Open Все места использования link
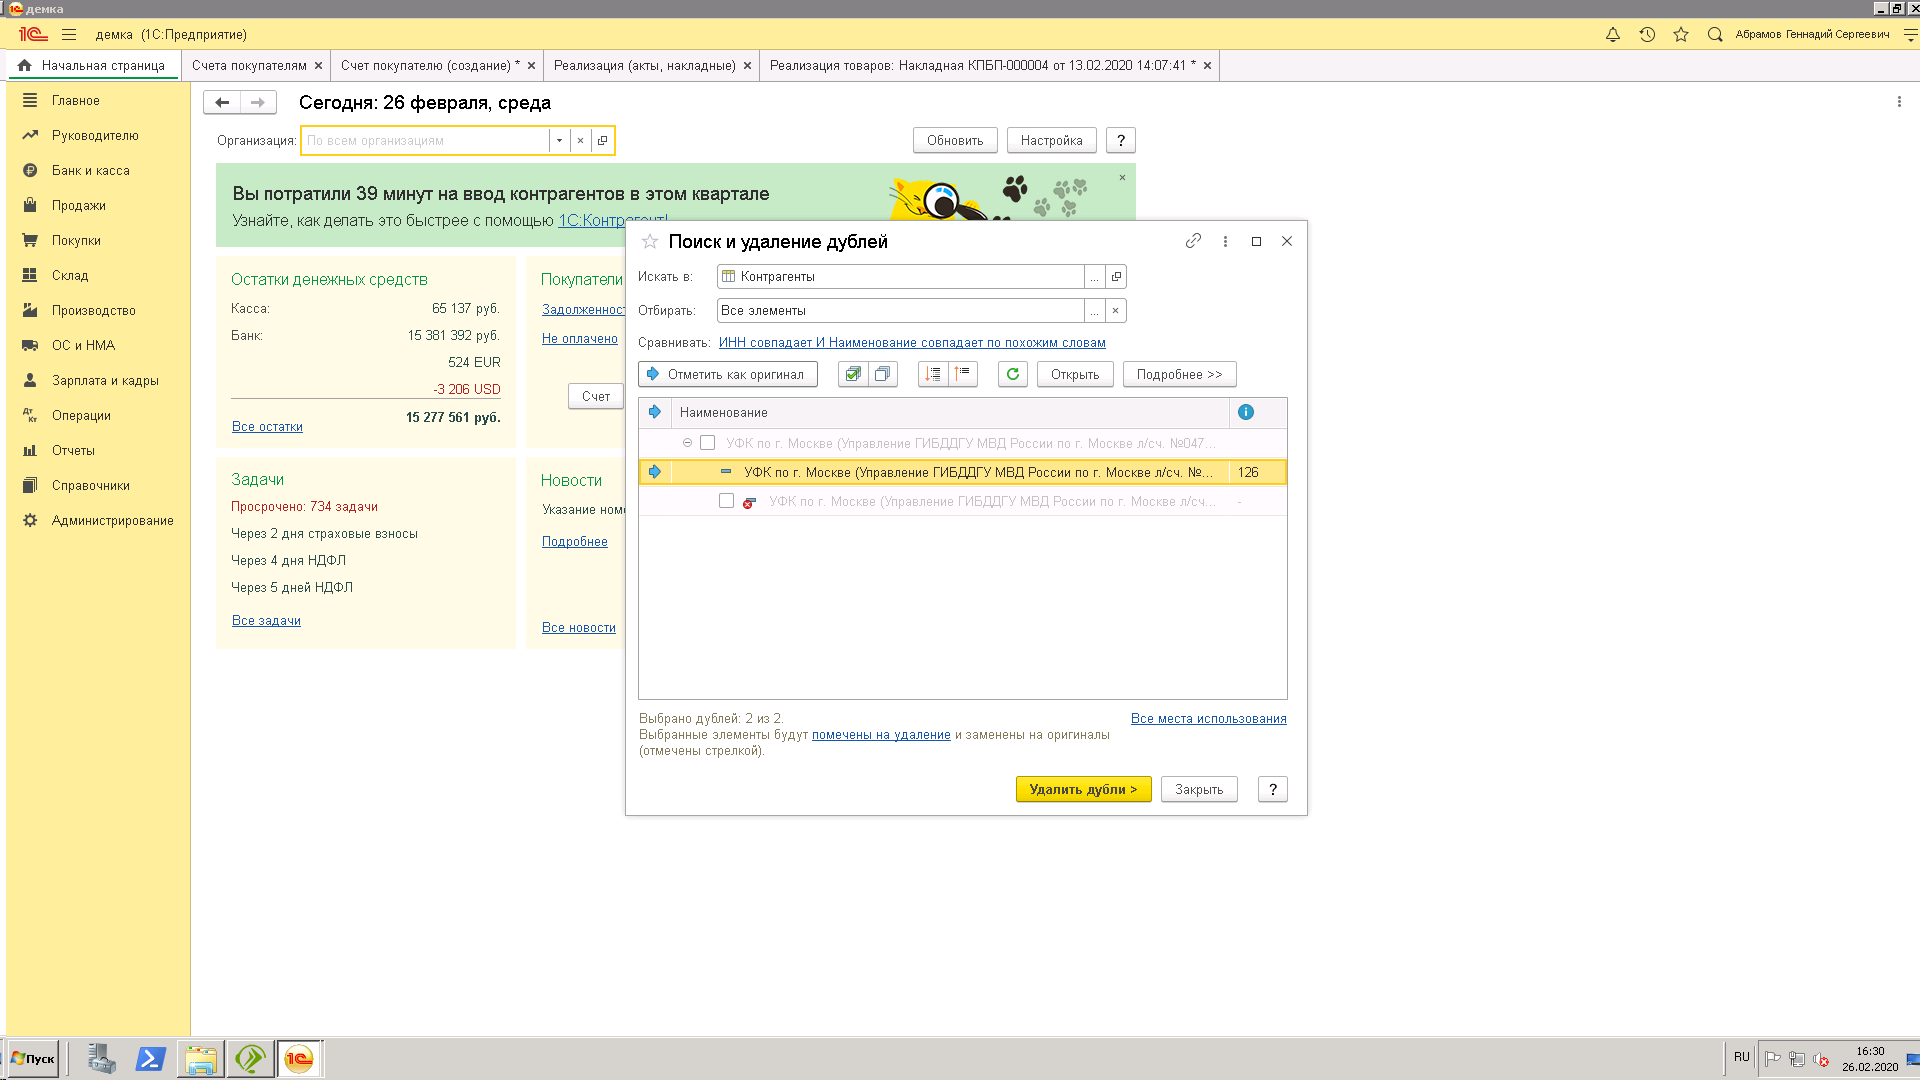The height and width of the screenshot is (1080, 1920). pyautogui.click(x=1208, y=719)
